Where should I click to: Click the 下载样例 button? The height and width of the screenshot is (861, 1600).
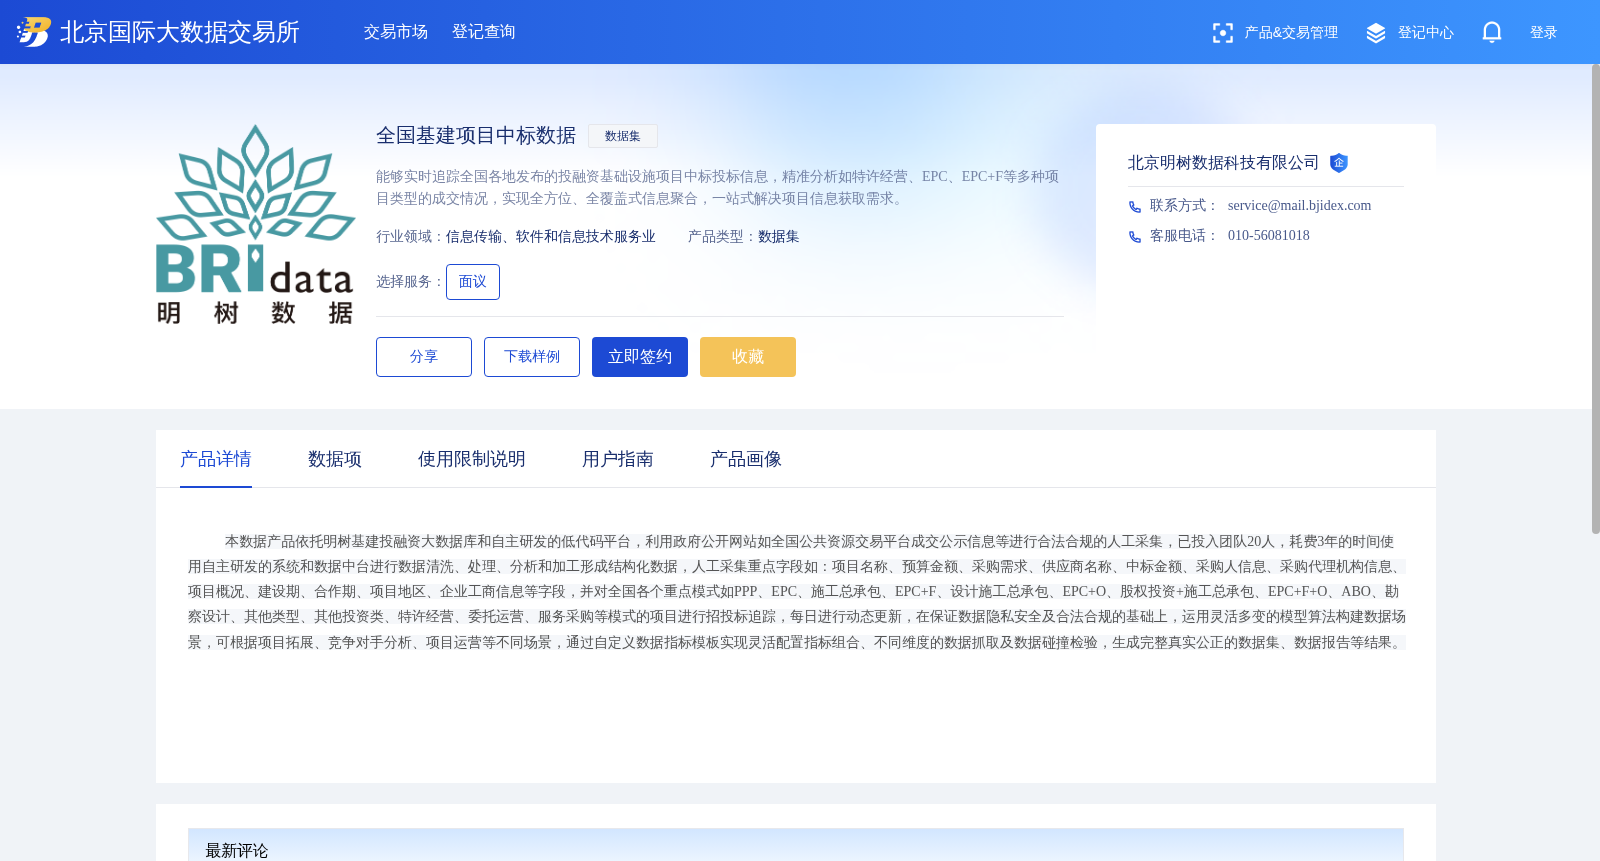coord(532,357)
